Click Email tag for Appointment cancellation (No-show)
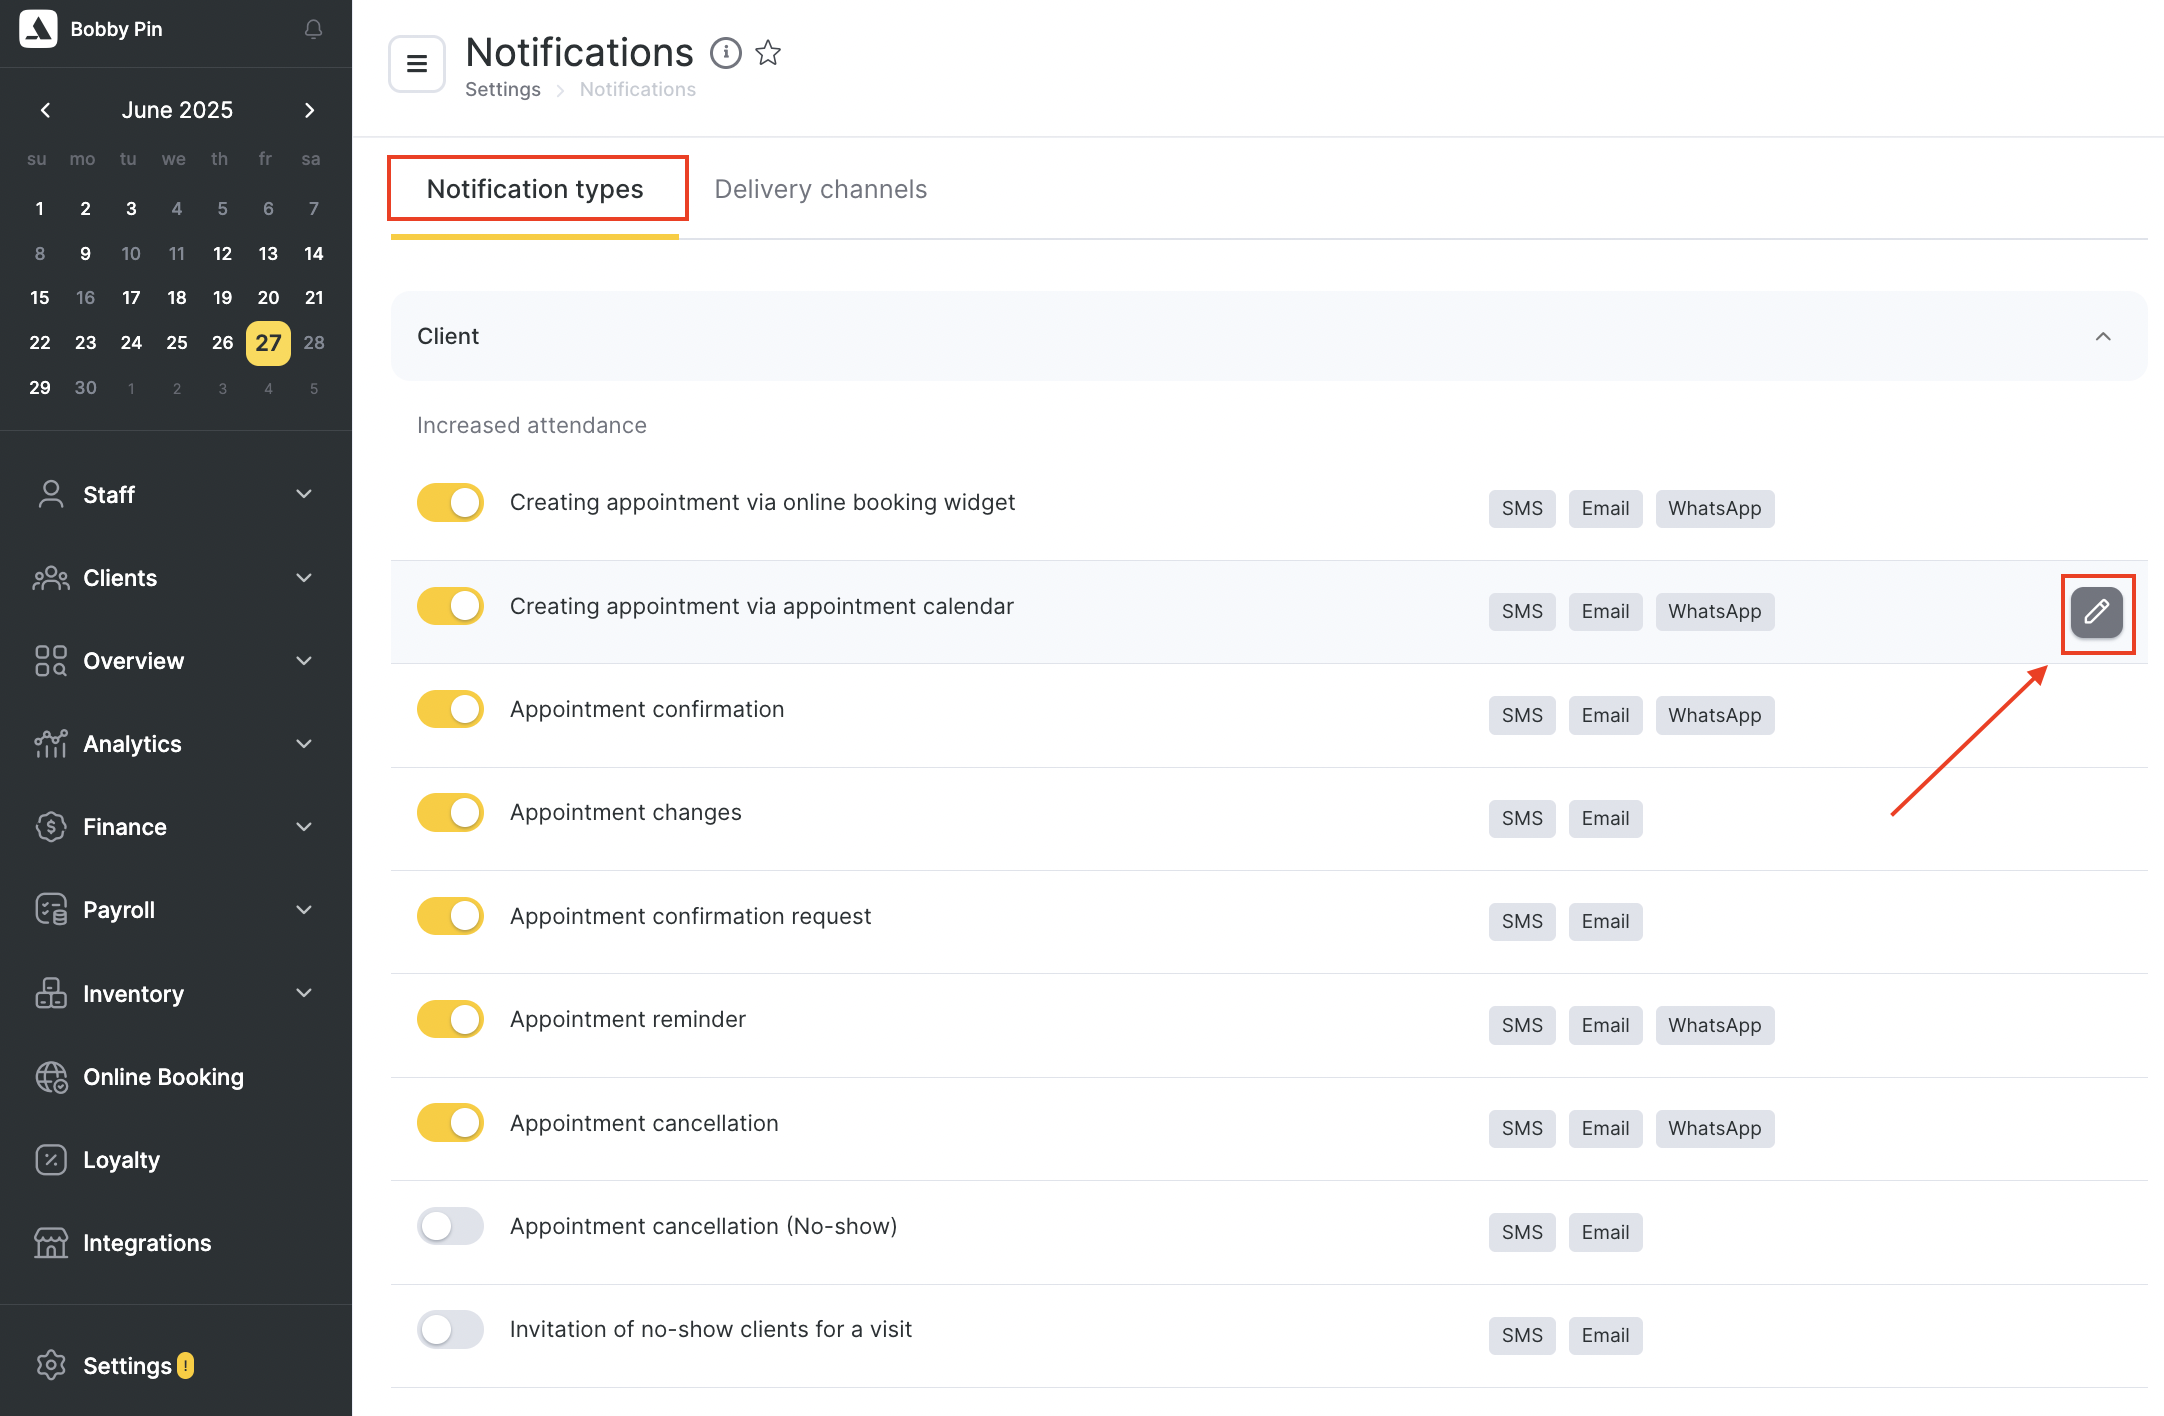Image resolution: width=2164 pixels, height=1416 pixels. 1605,1232
